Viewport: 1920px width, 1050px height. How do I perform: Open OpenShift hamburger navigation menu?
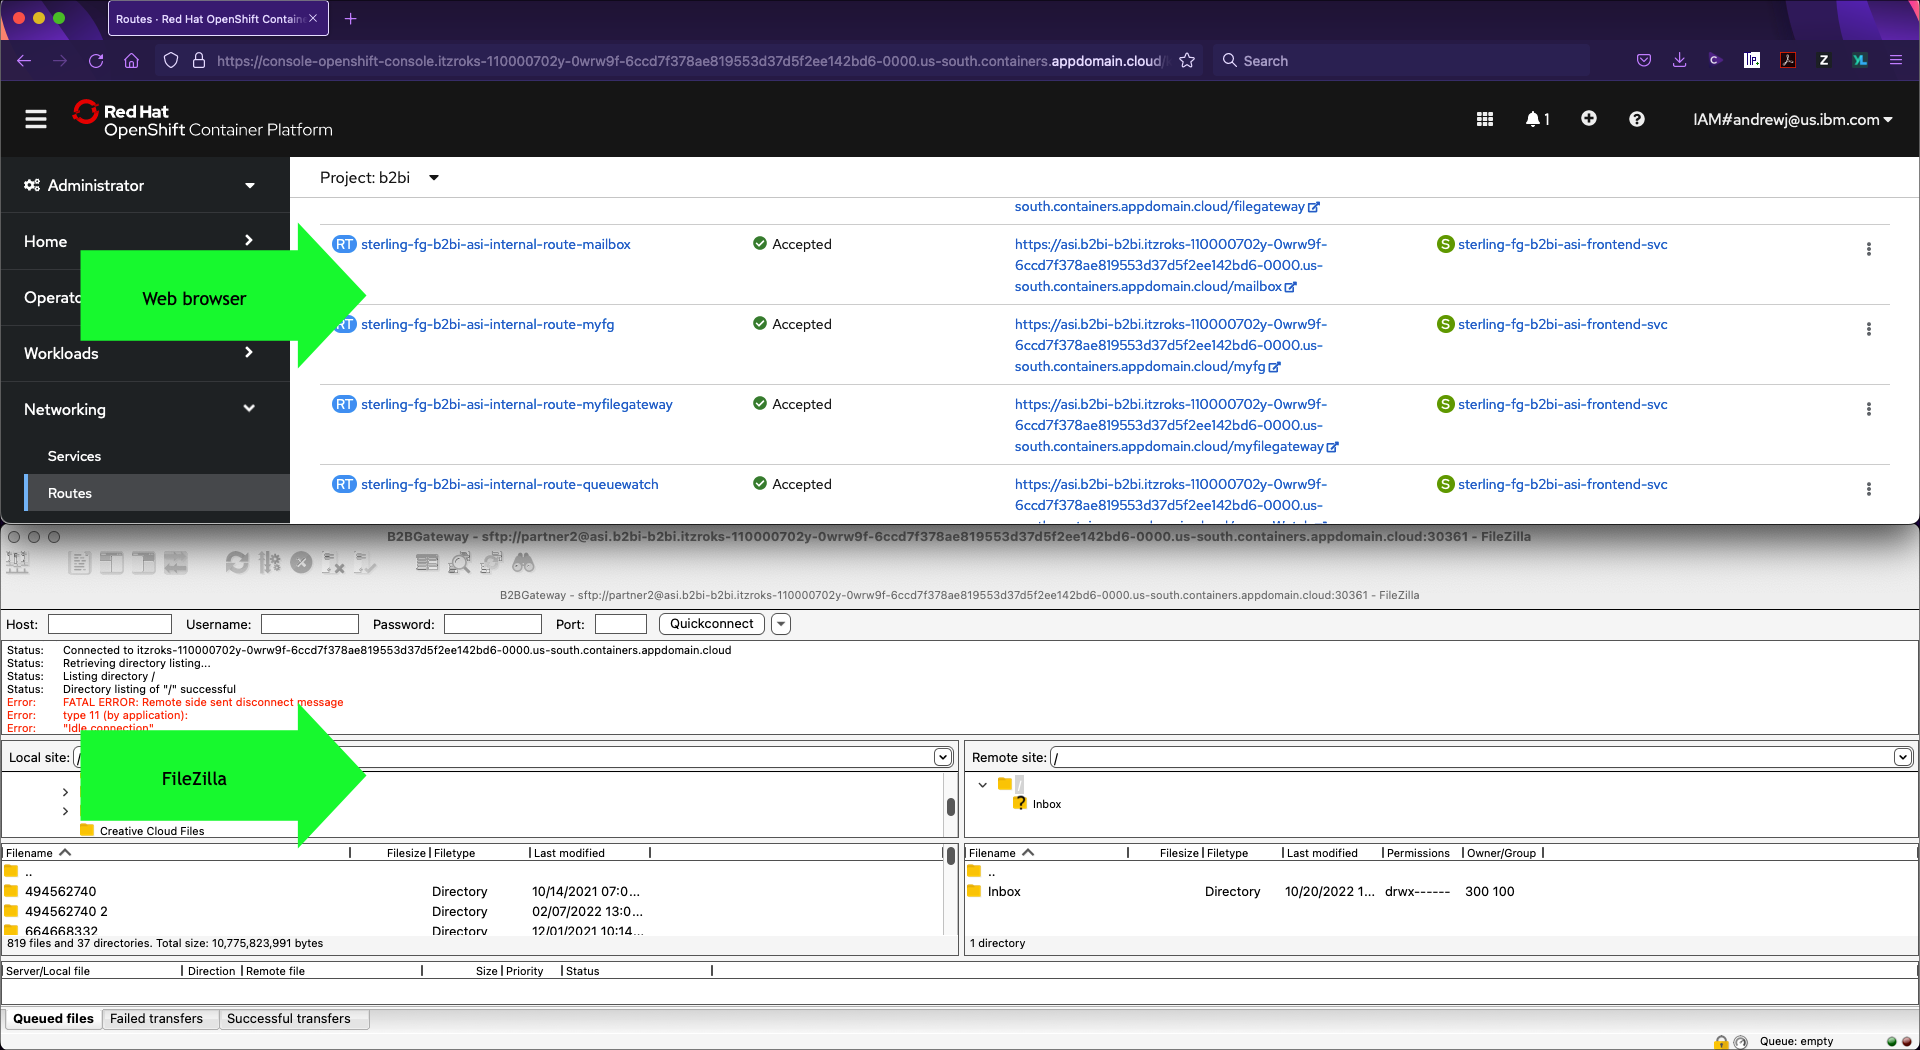36,119
